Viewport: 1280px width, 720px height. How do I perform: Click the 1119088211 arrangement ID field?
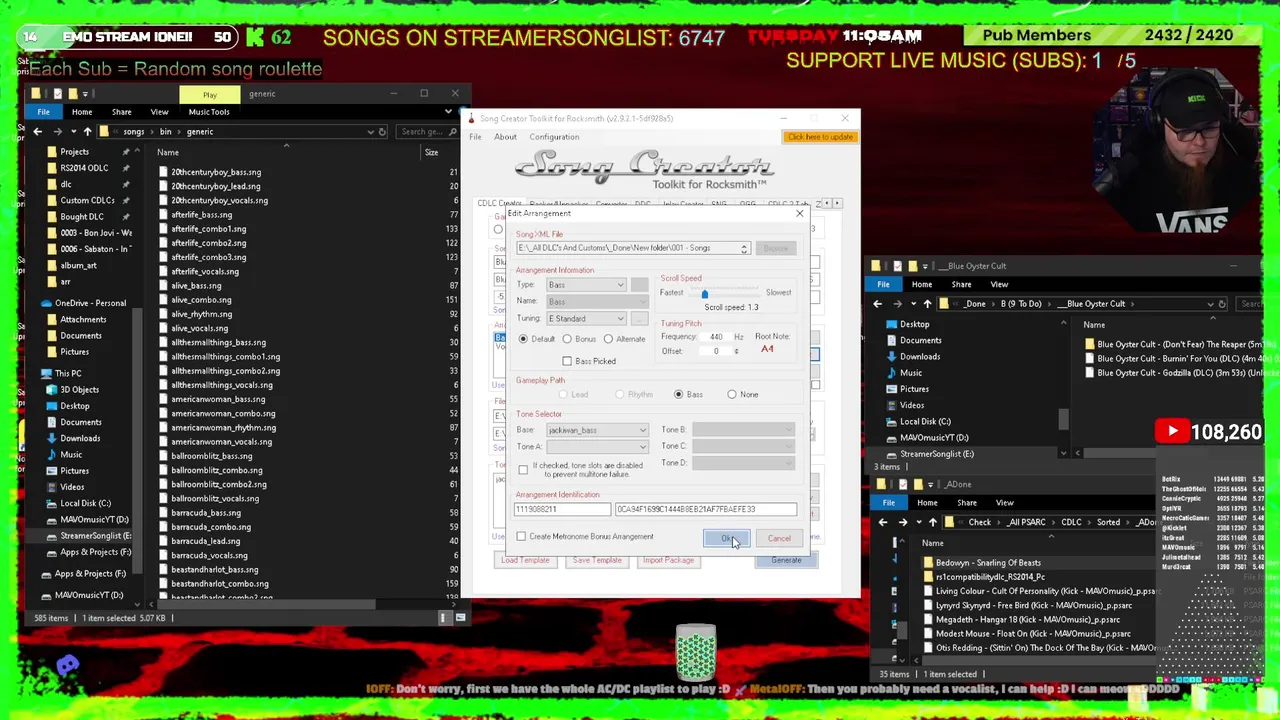coord(562,509)
